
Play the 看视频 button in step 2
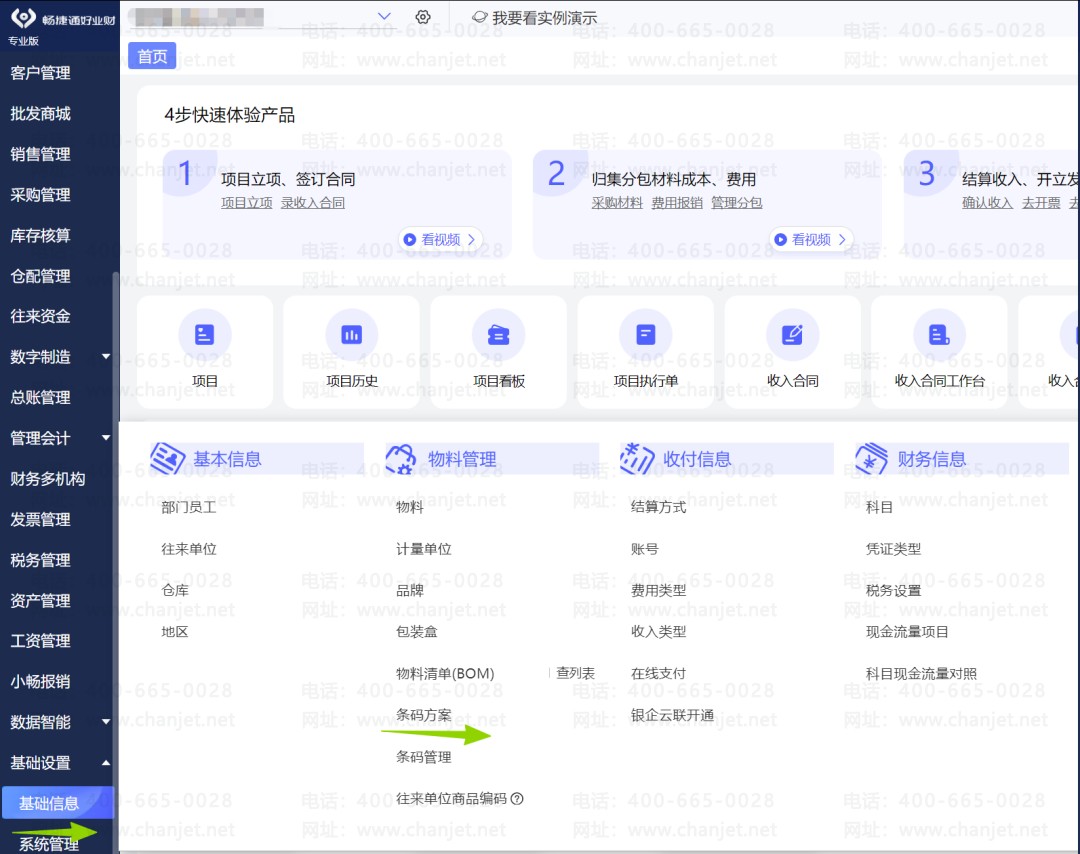(x=811, y=240)
